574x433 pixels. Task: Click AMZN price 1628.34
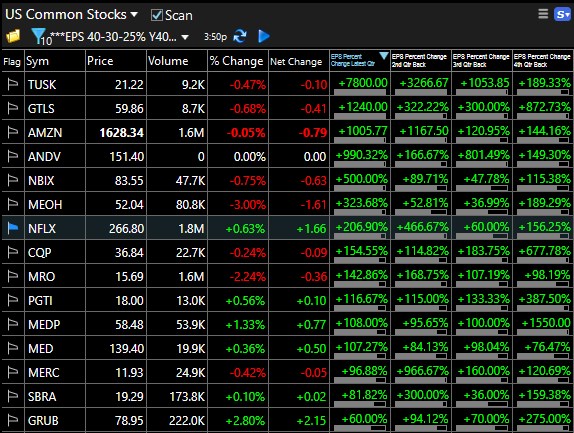[x=122, y=133]
